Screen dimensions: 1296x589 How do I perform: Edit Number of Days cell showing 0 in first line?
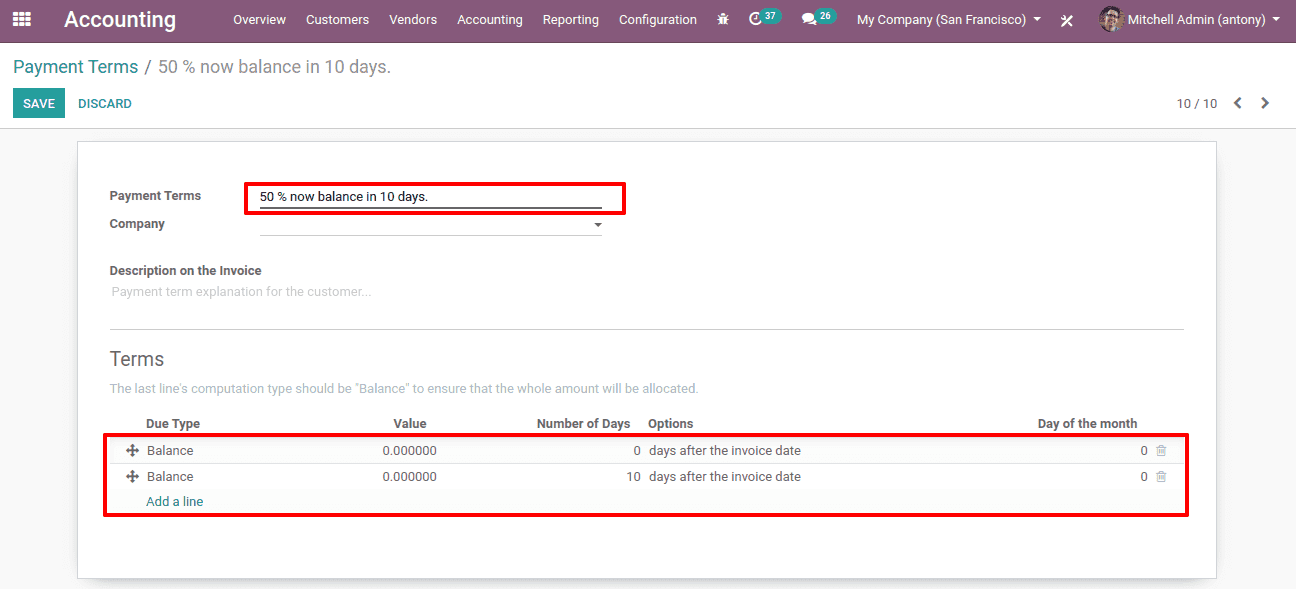click(637, 451)
